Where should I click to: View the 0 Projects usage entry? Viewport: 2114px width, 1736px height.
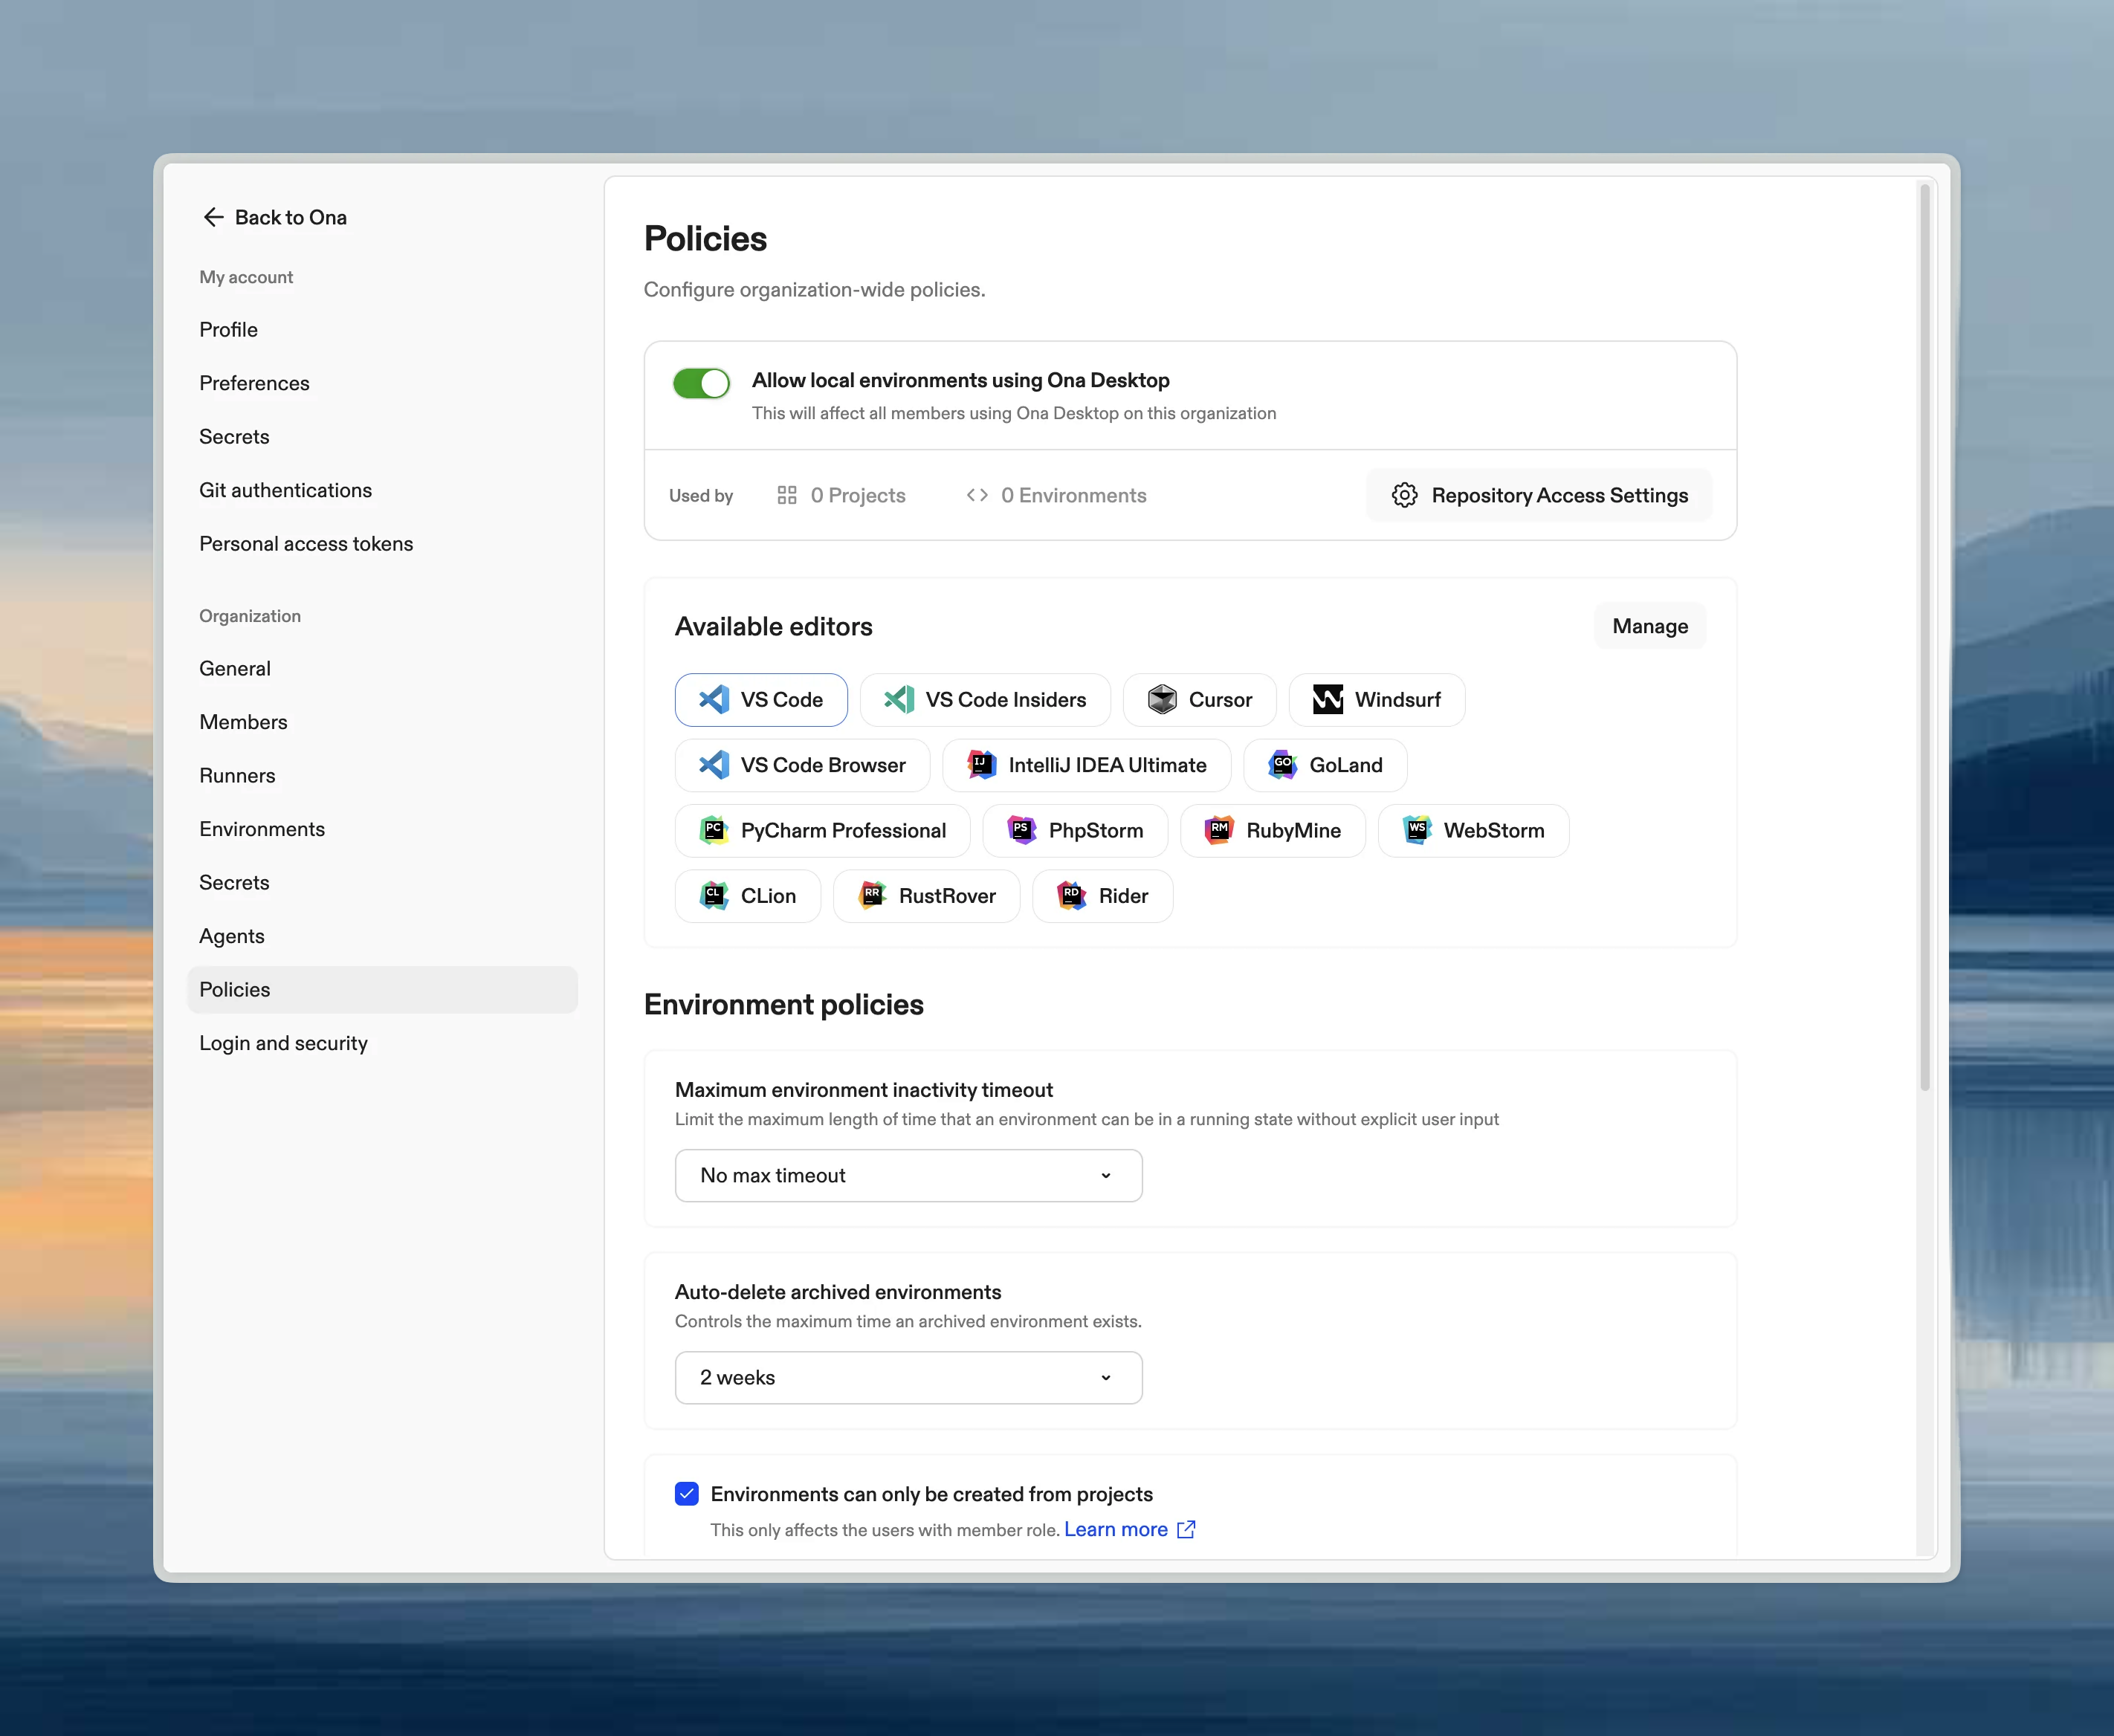click(x=842, y=495)
